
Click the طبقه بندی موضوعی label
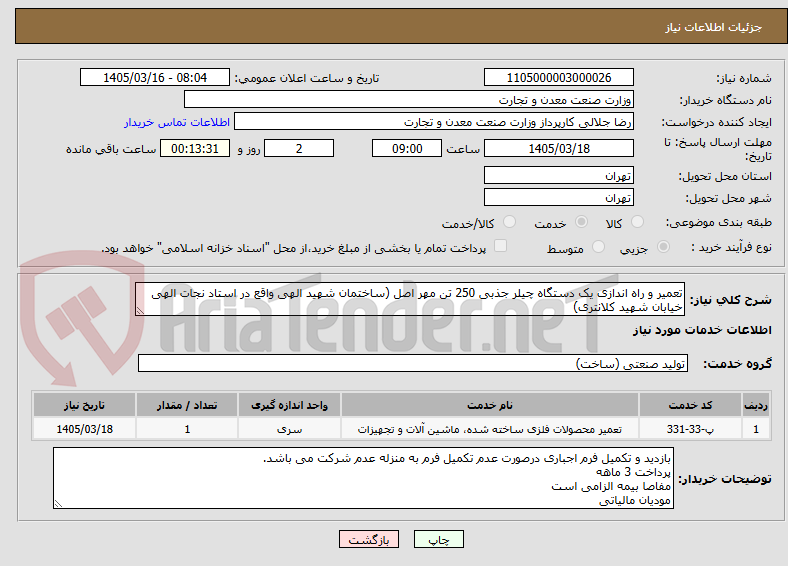point(719,222)
